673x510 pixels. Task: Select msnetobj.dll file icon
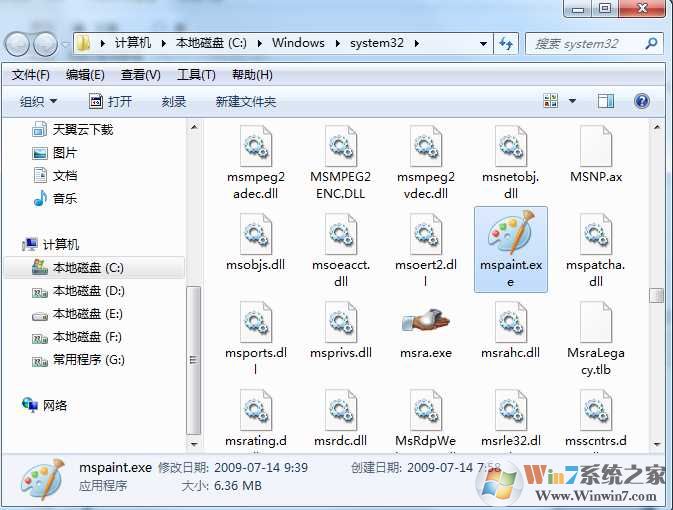pos(510,146)
